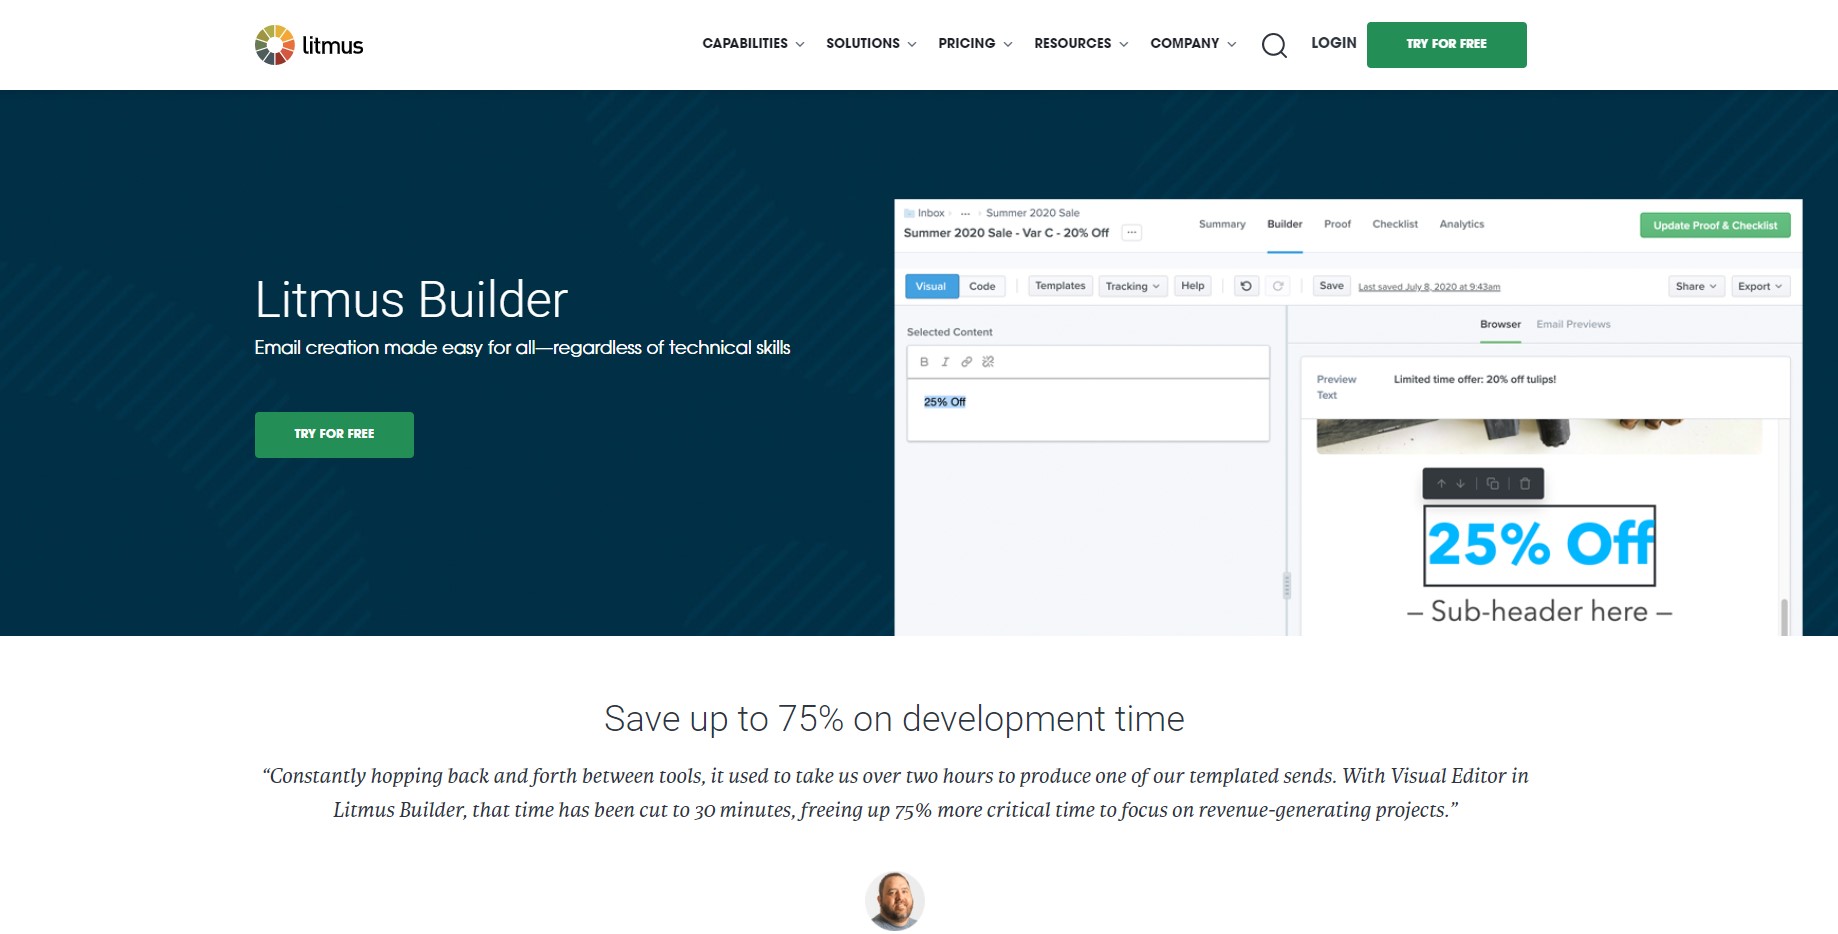Select the 'Litmus Builder' title
The height and width of the screenshot is (934, 1838).
411,299
